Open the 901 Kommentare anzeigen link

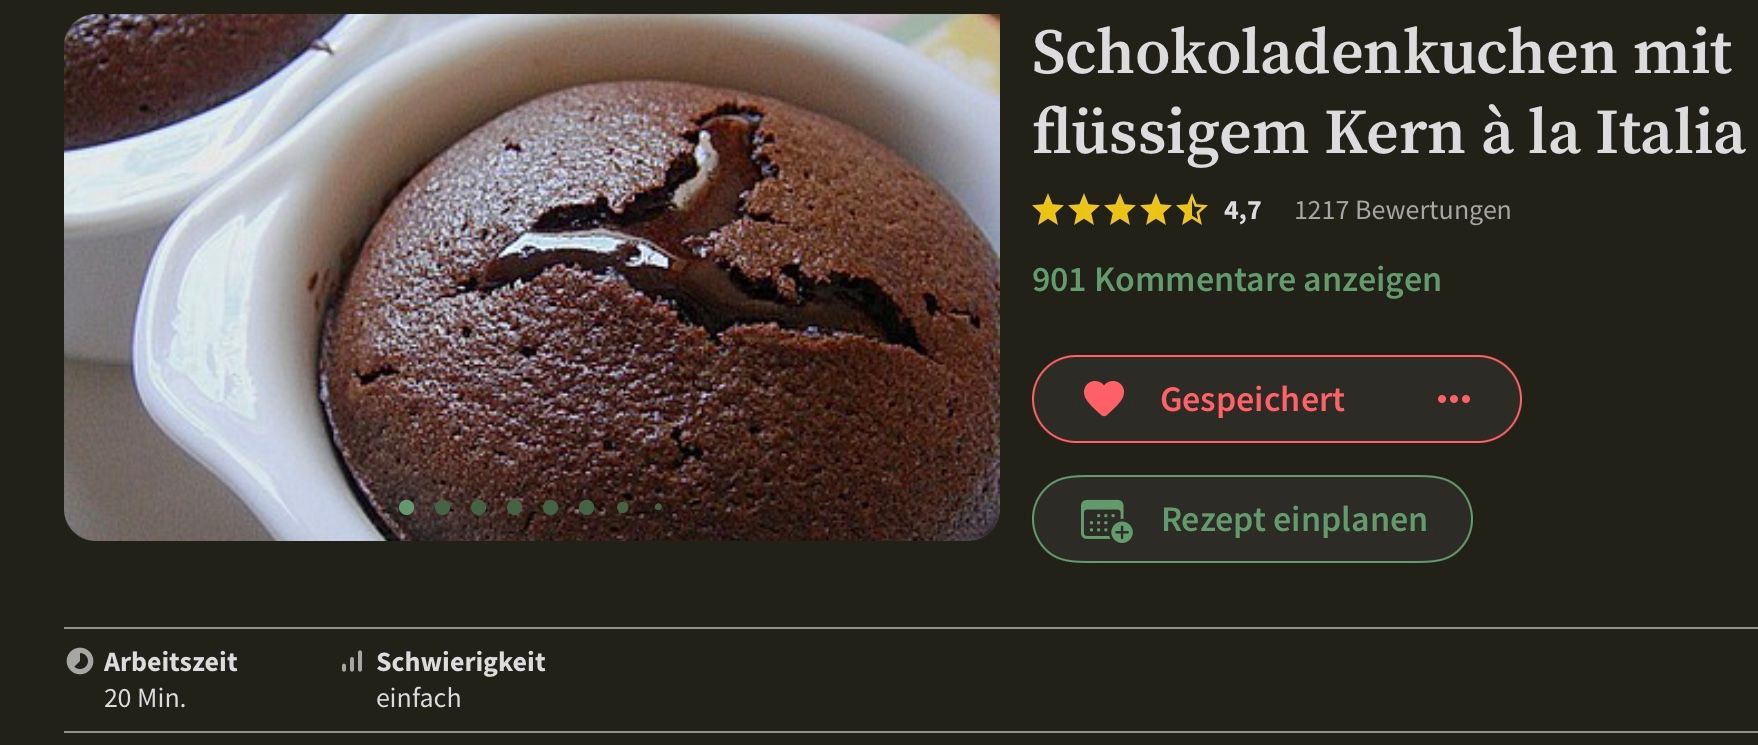tap(1236, 279)
